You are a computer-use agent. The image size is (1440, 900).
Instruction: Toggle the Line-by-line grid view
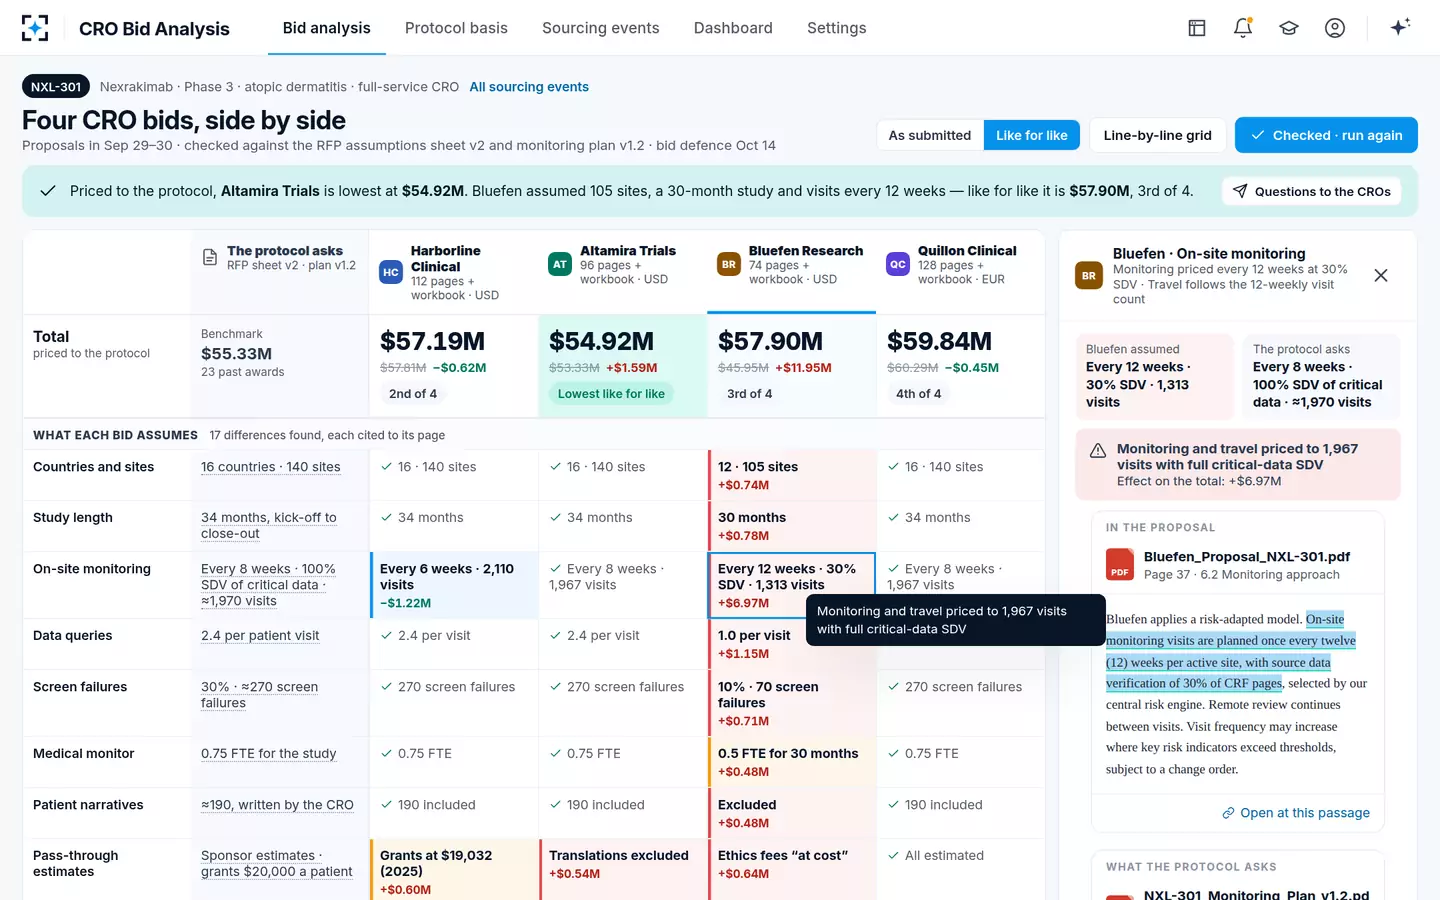coord(1157,135)
